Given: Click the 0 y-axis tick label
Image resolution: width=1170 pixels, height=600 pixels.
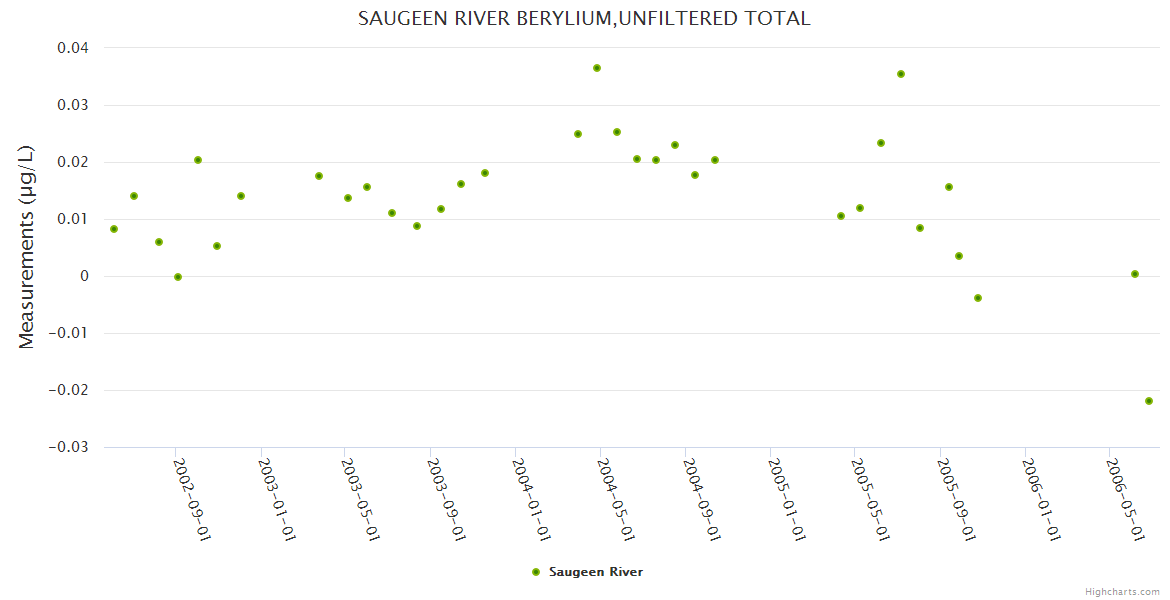Looking at the screenshot, I should click(84, 276).
